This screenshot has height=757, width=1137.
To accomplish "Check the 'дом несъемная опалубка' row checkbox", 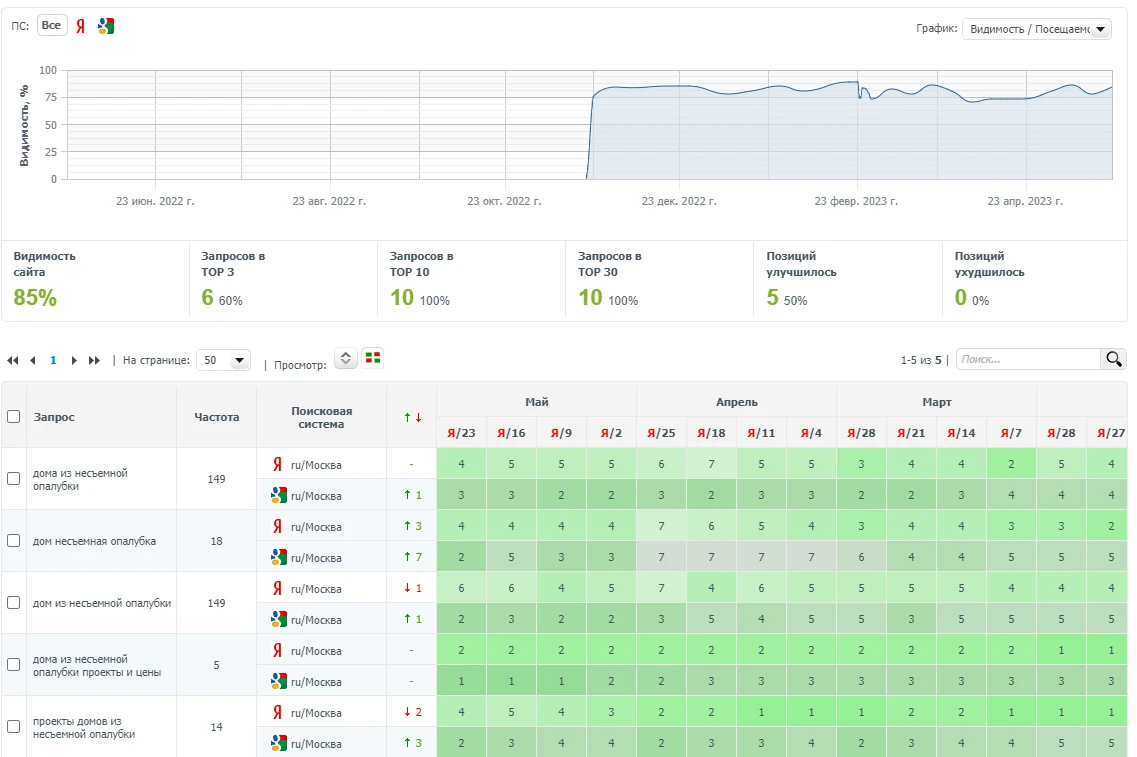I will click(14, 541).
